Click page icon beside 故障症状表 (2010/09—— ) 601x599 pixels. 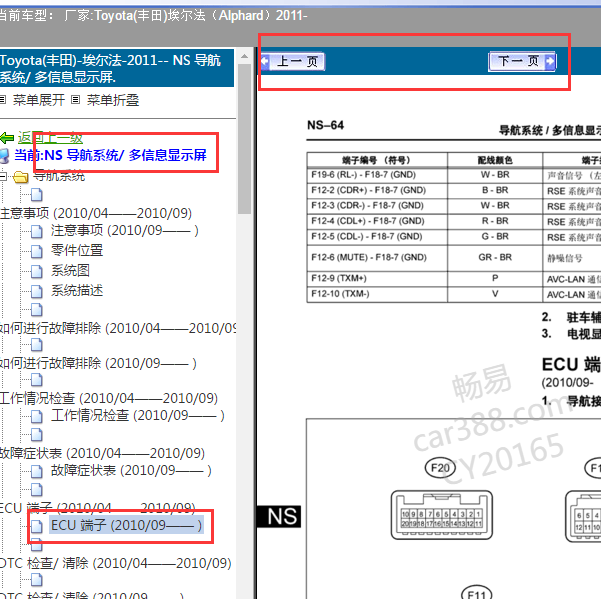pyautogui.click(x=36, y=471)
